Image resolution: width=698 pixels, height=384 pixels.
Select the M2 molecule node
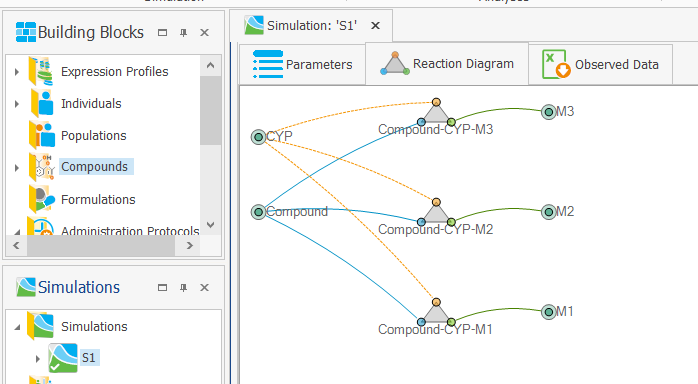pyautogui.click(x=548, y=212)
